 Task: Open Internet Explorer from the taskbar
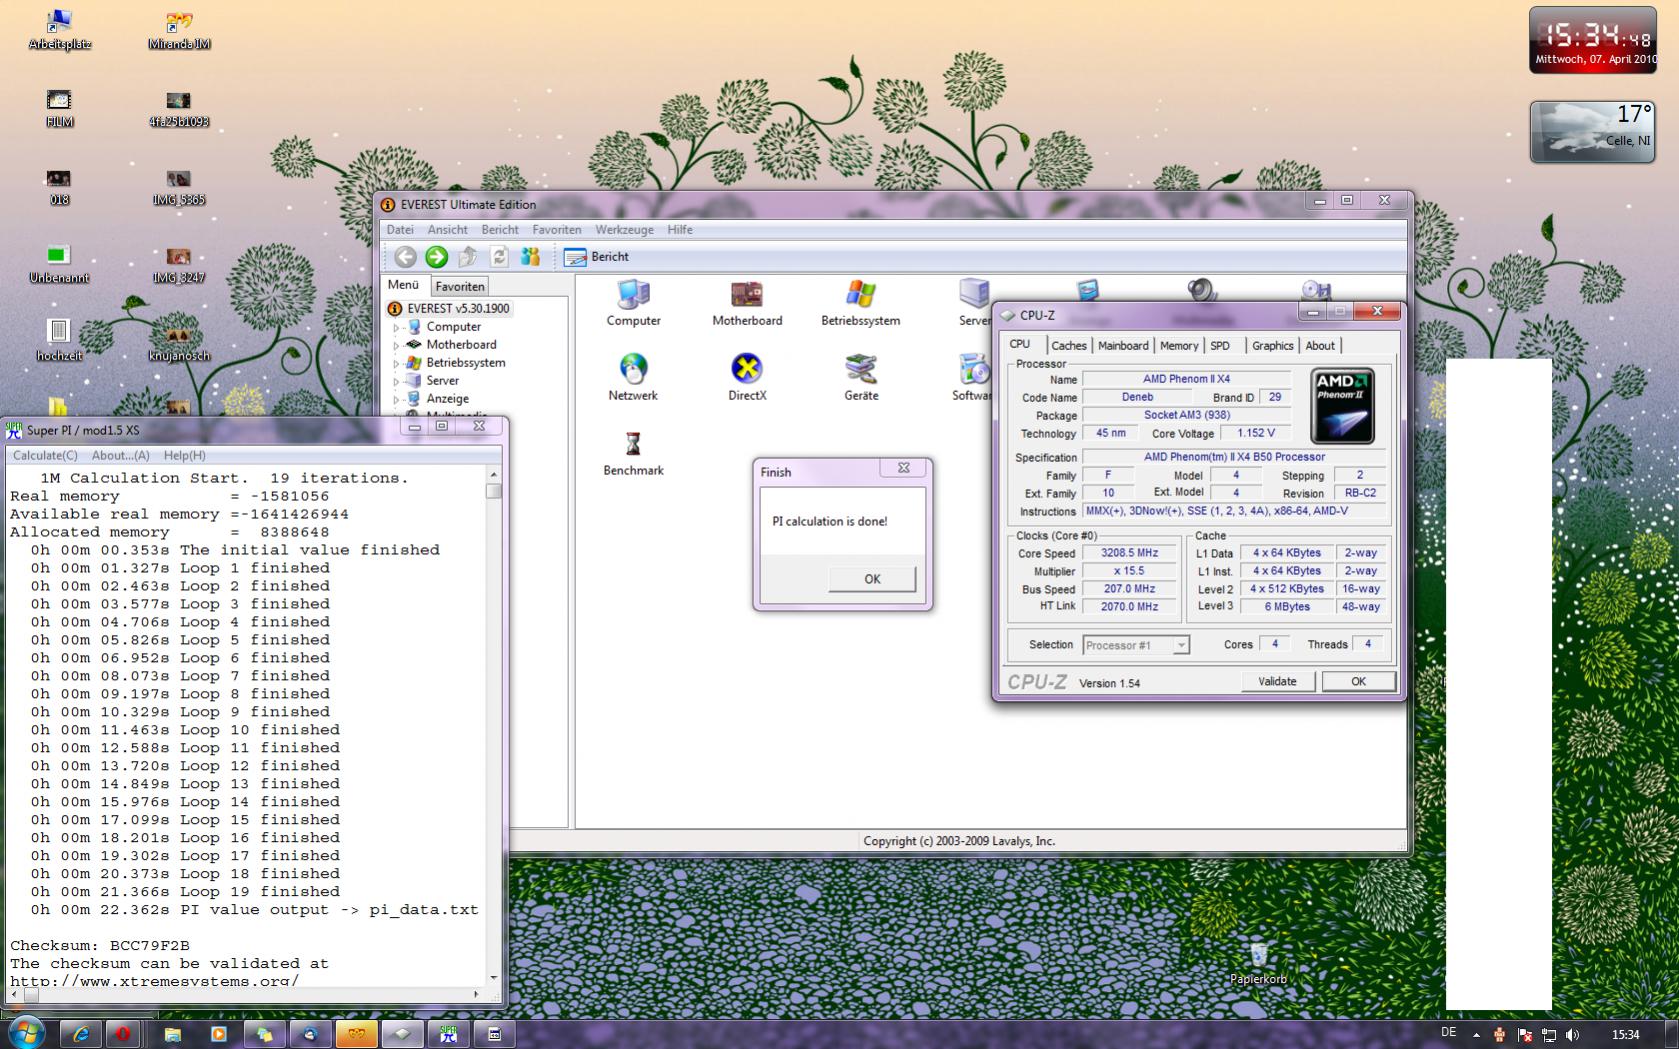click(x=81, y=1034)
